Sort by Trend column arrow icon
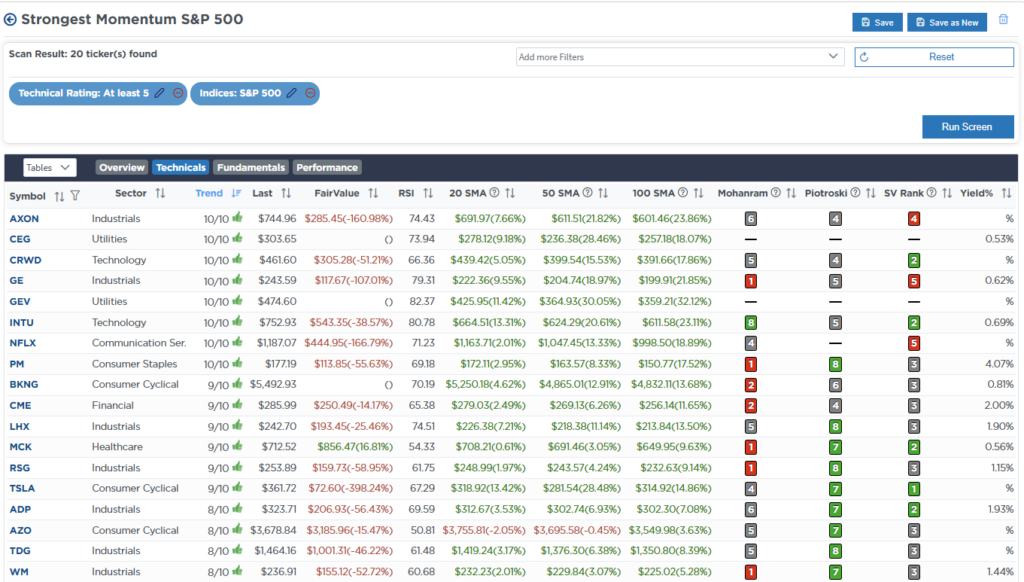The width and height of the screenshot is (1024, 582). click(x=236, y=193)
